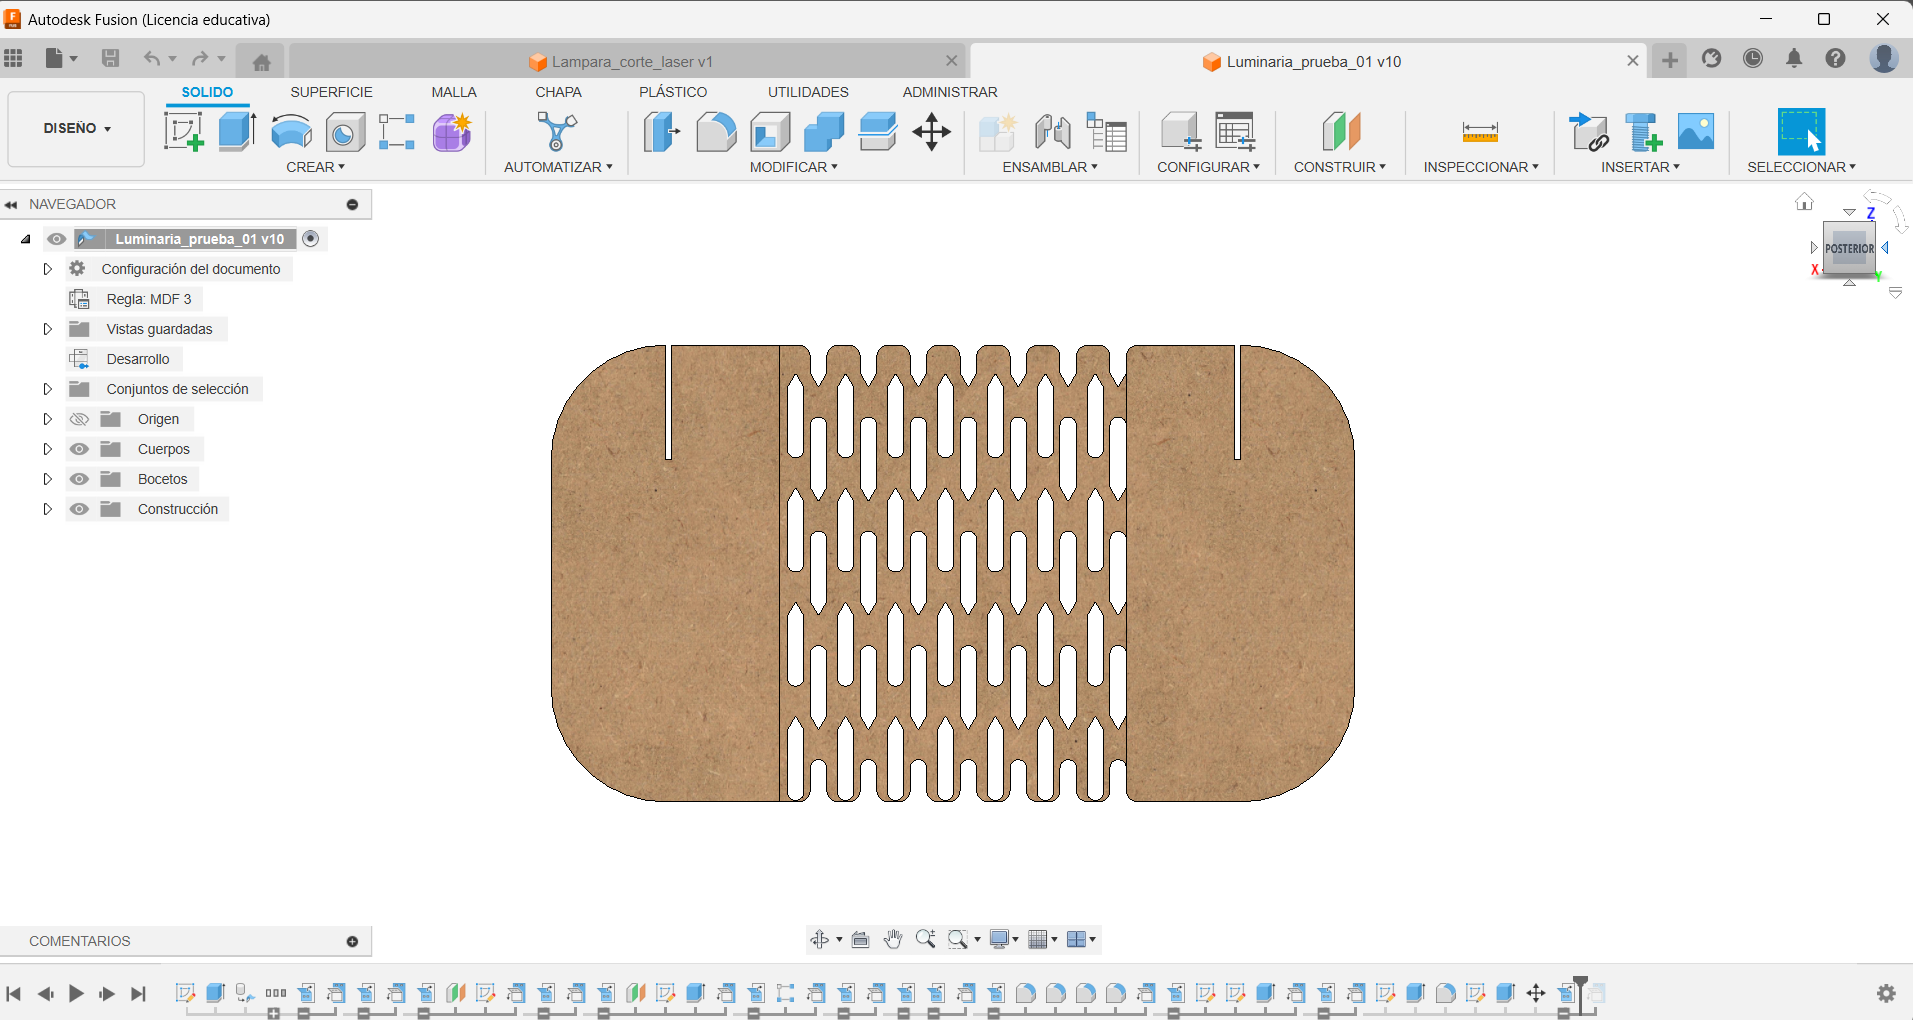Hide the Cuerpos folder
The width and height of the screenshot is (1913, 1020).
click(x=79, y=449)
